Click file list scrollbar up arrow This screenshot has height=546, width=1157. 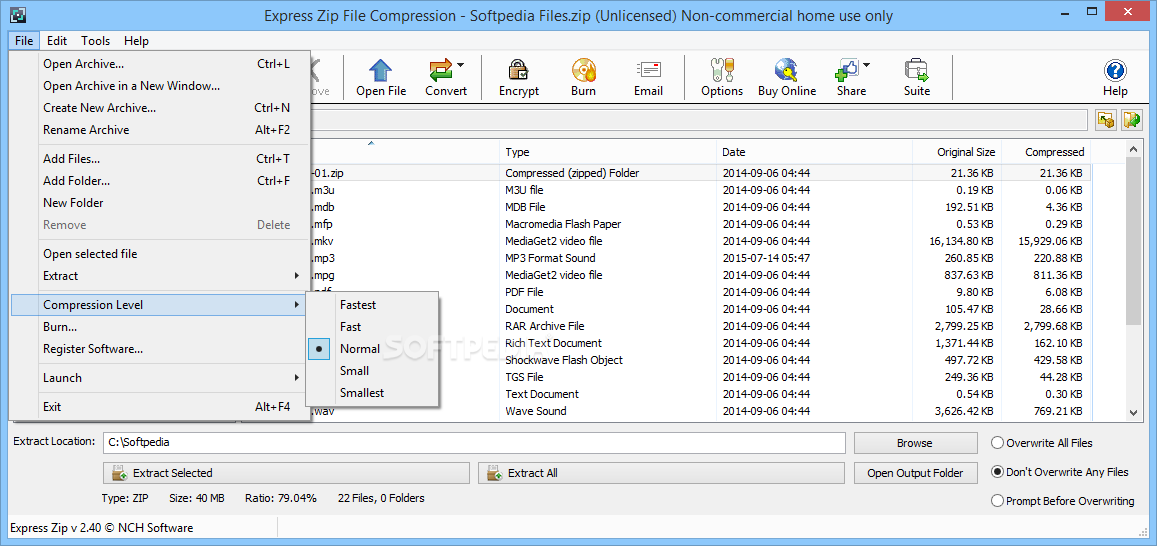[x=1134, y=150]
